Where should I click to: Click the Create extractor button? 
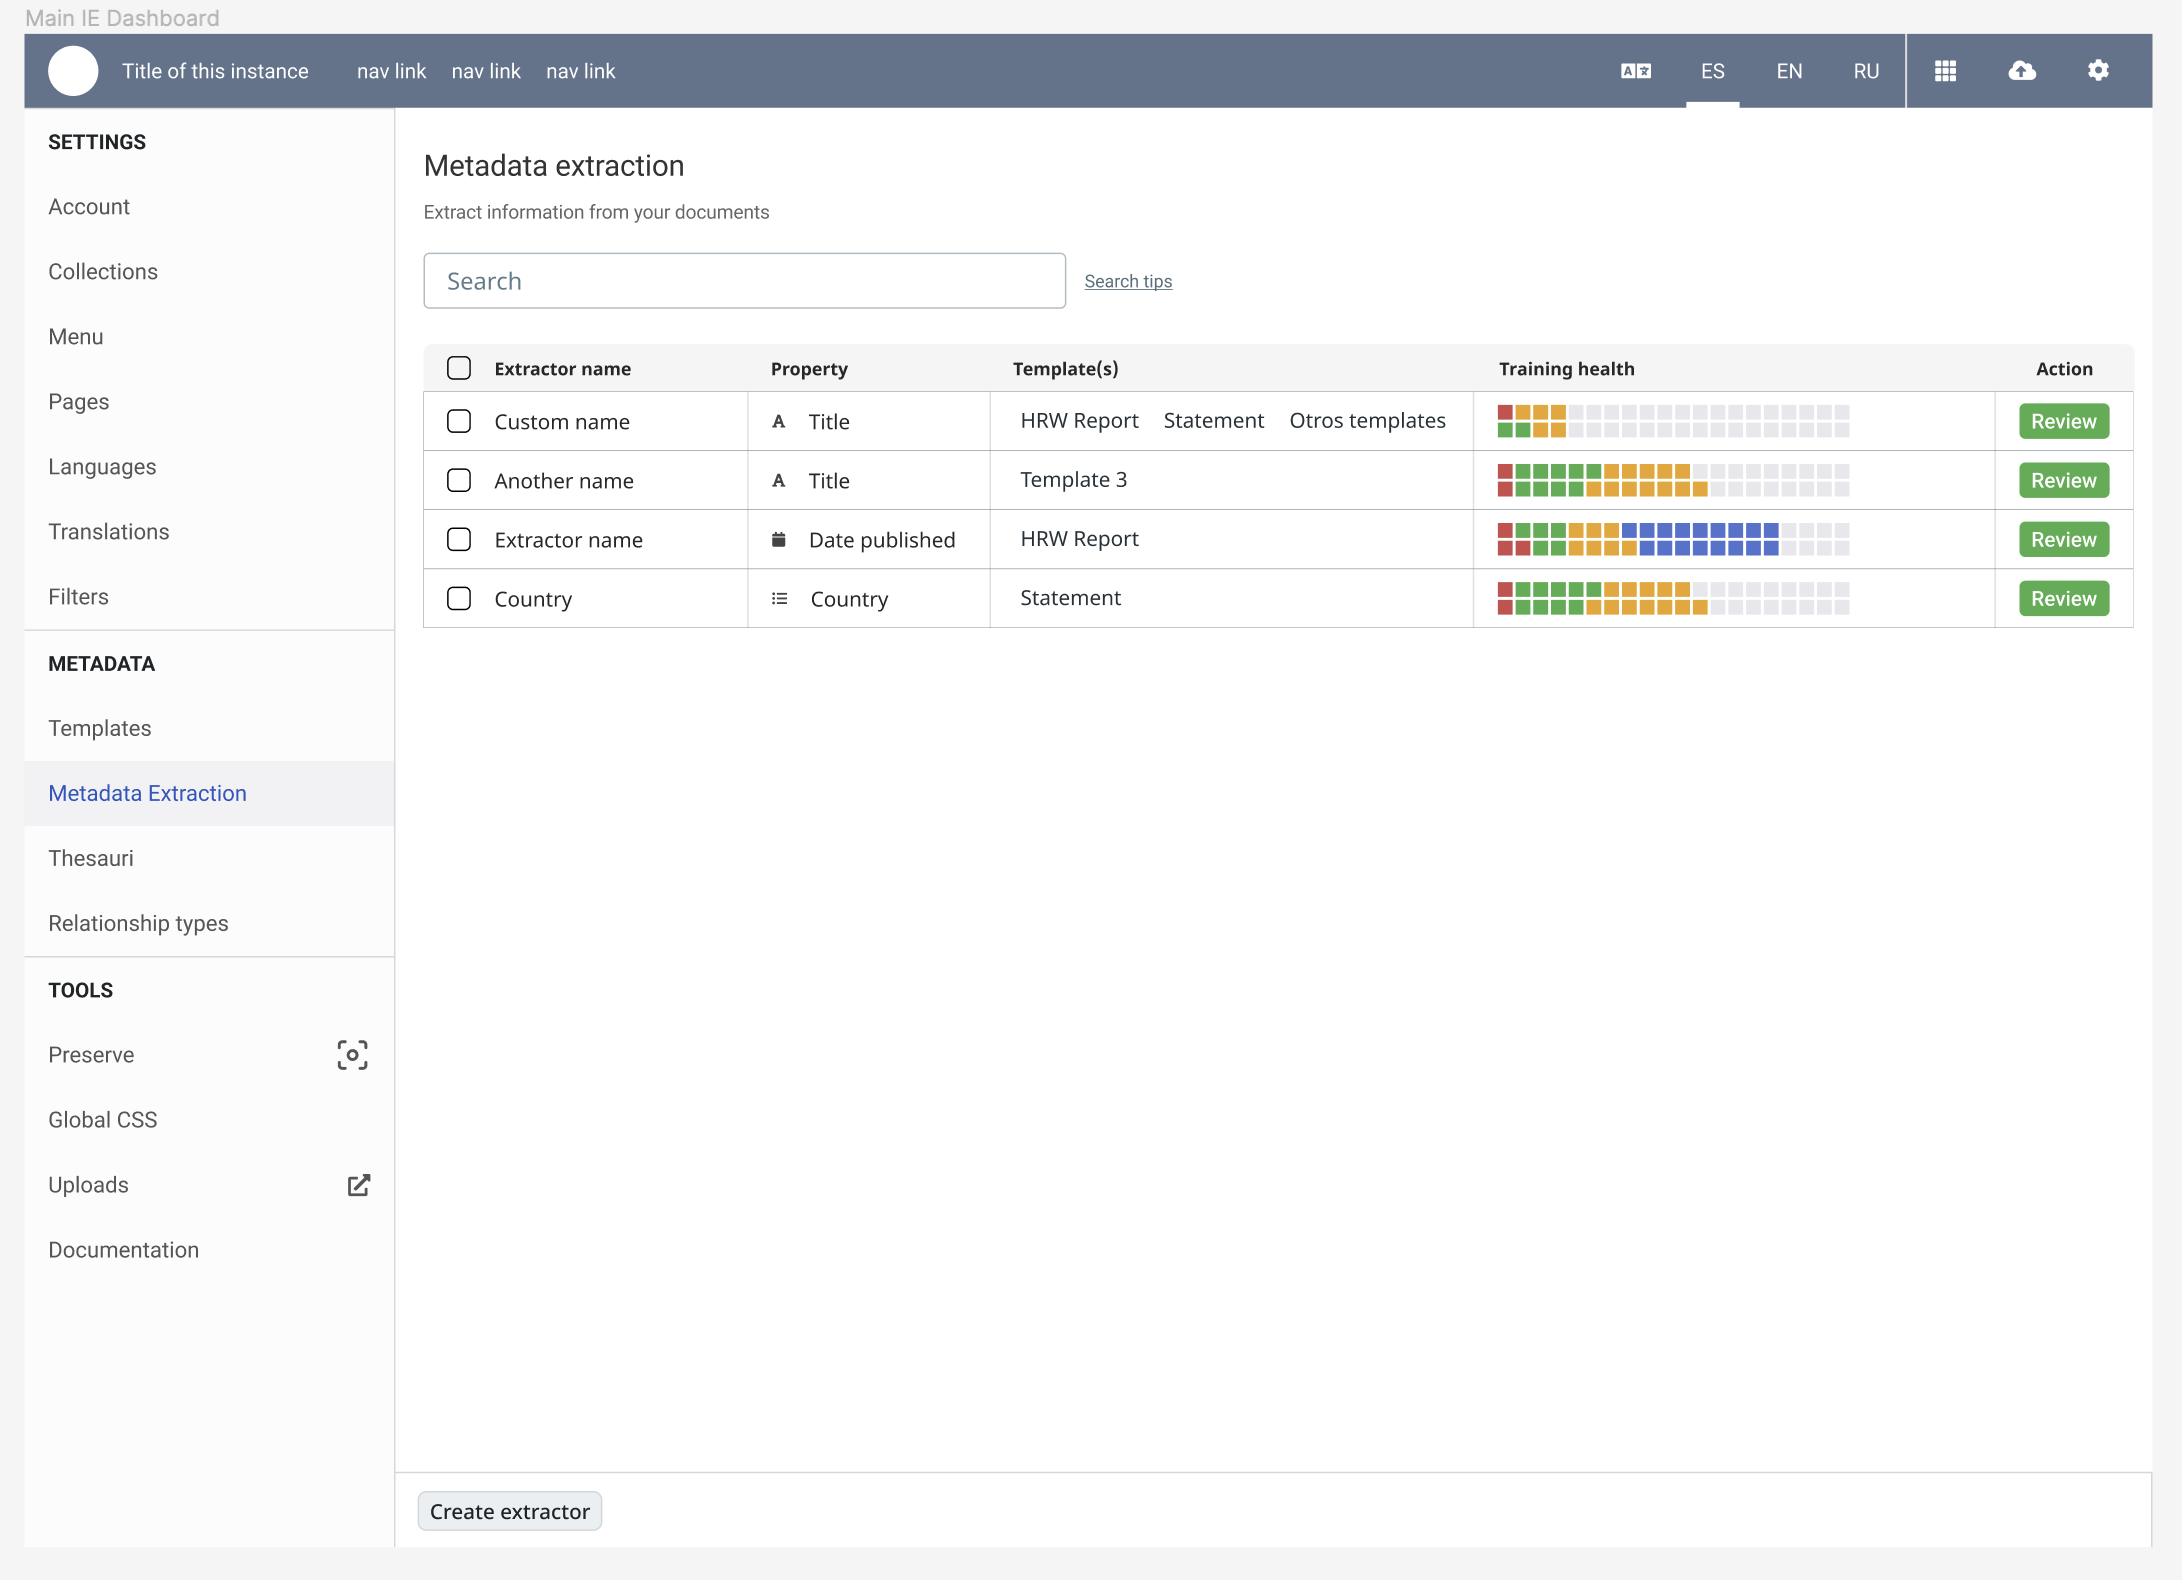click(509, 1511)
